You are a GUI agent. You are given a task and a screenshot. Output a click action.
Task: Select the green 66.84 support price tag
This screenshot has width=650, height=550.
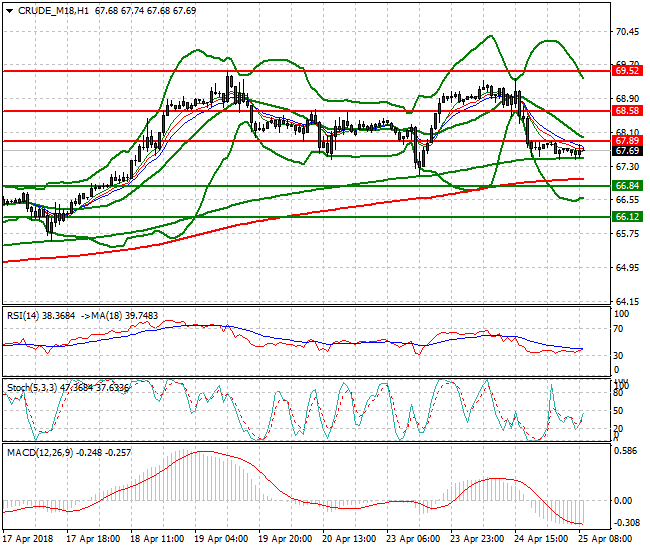coord(627,186)
